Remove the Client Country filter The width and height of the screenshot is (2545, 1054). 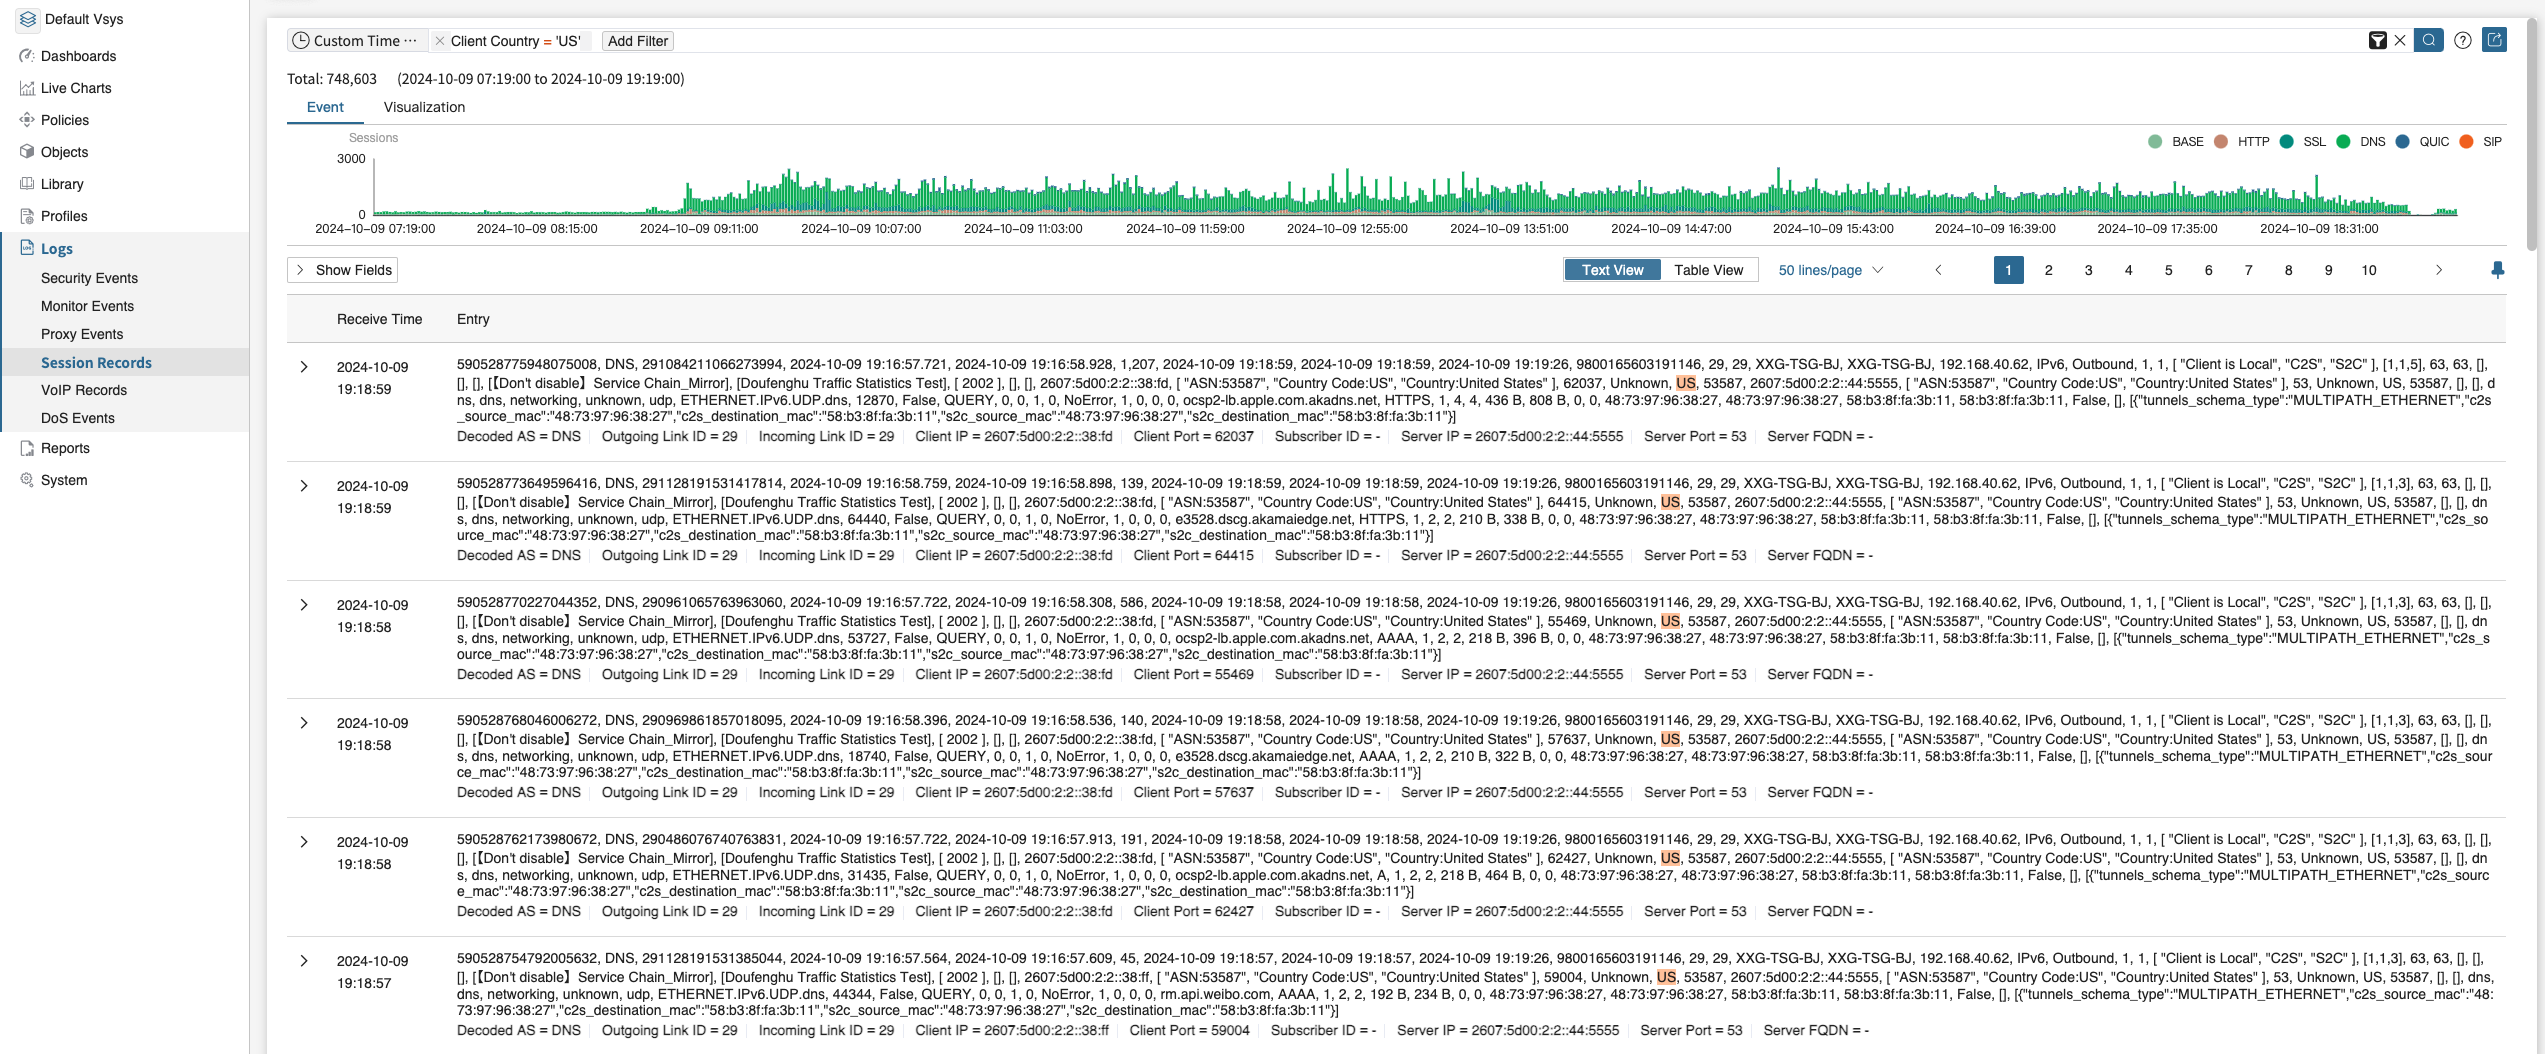pos(439,41)
